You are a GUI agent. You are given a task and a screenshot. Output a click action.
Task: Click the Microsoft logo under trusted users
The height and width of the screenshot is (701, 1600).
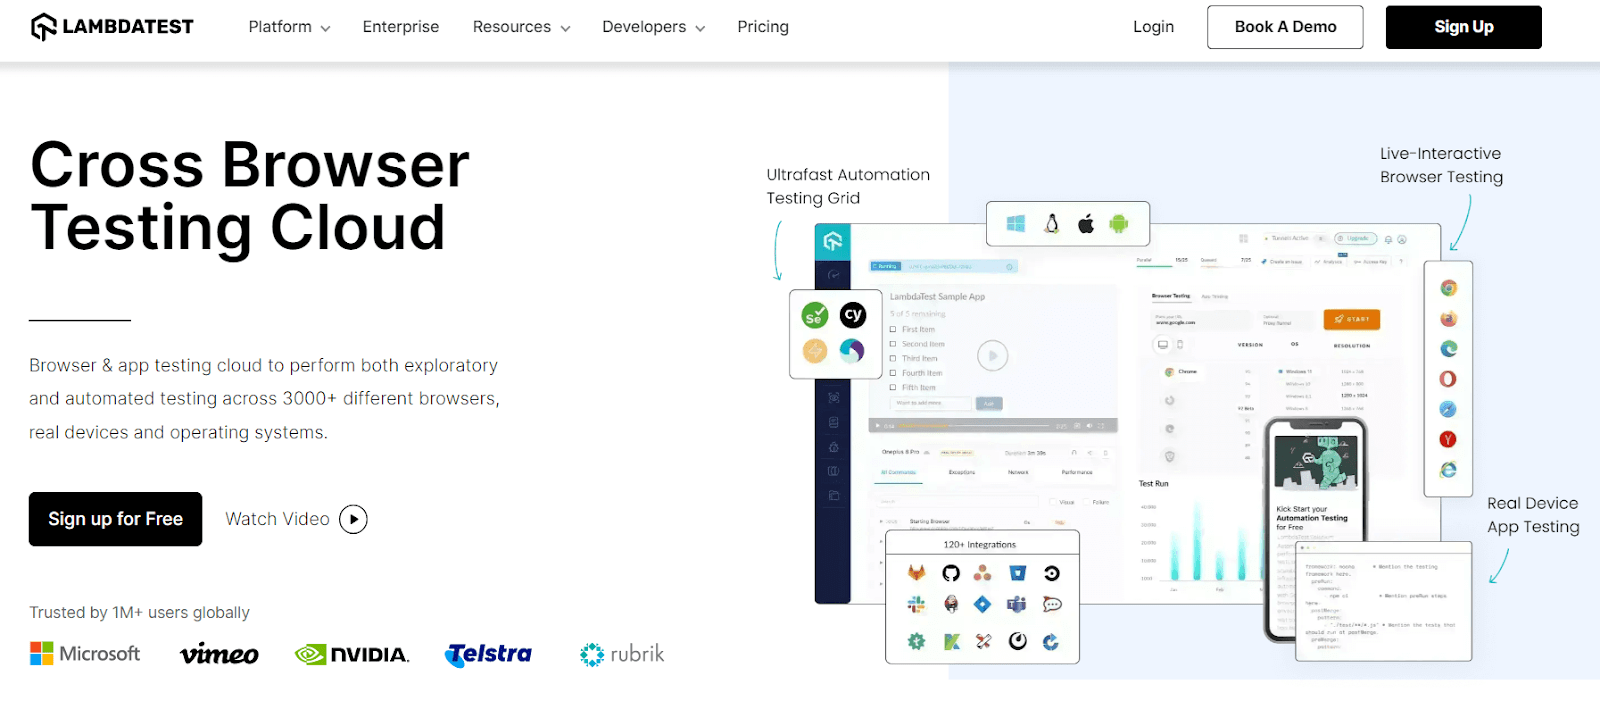(x=85, y=654)
